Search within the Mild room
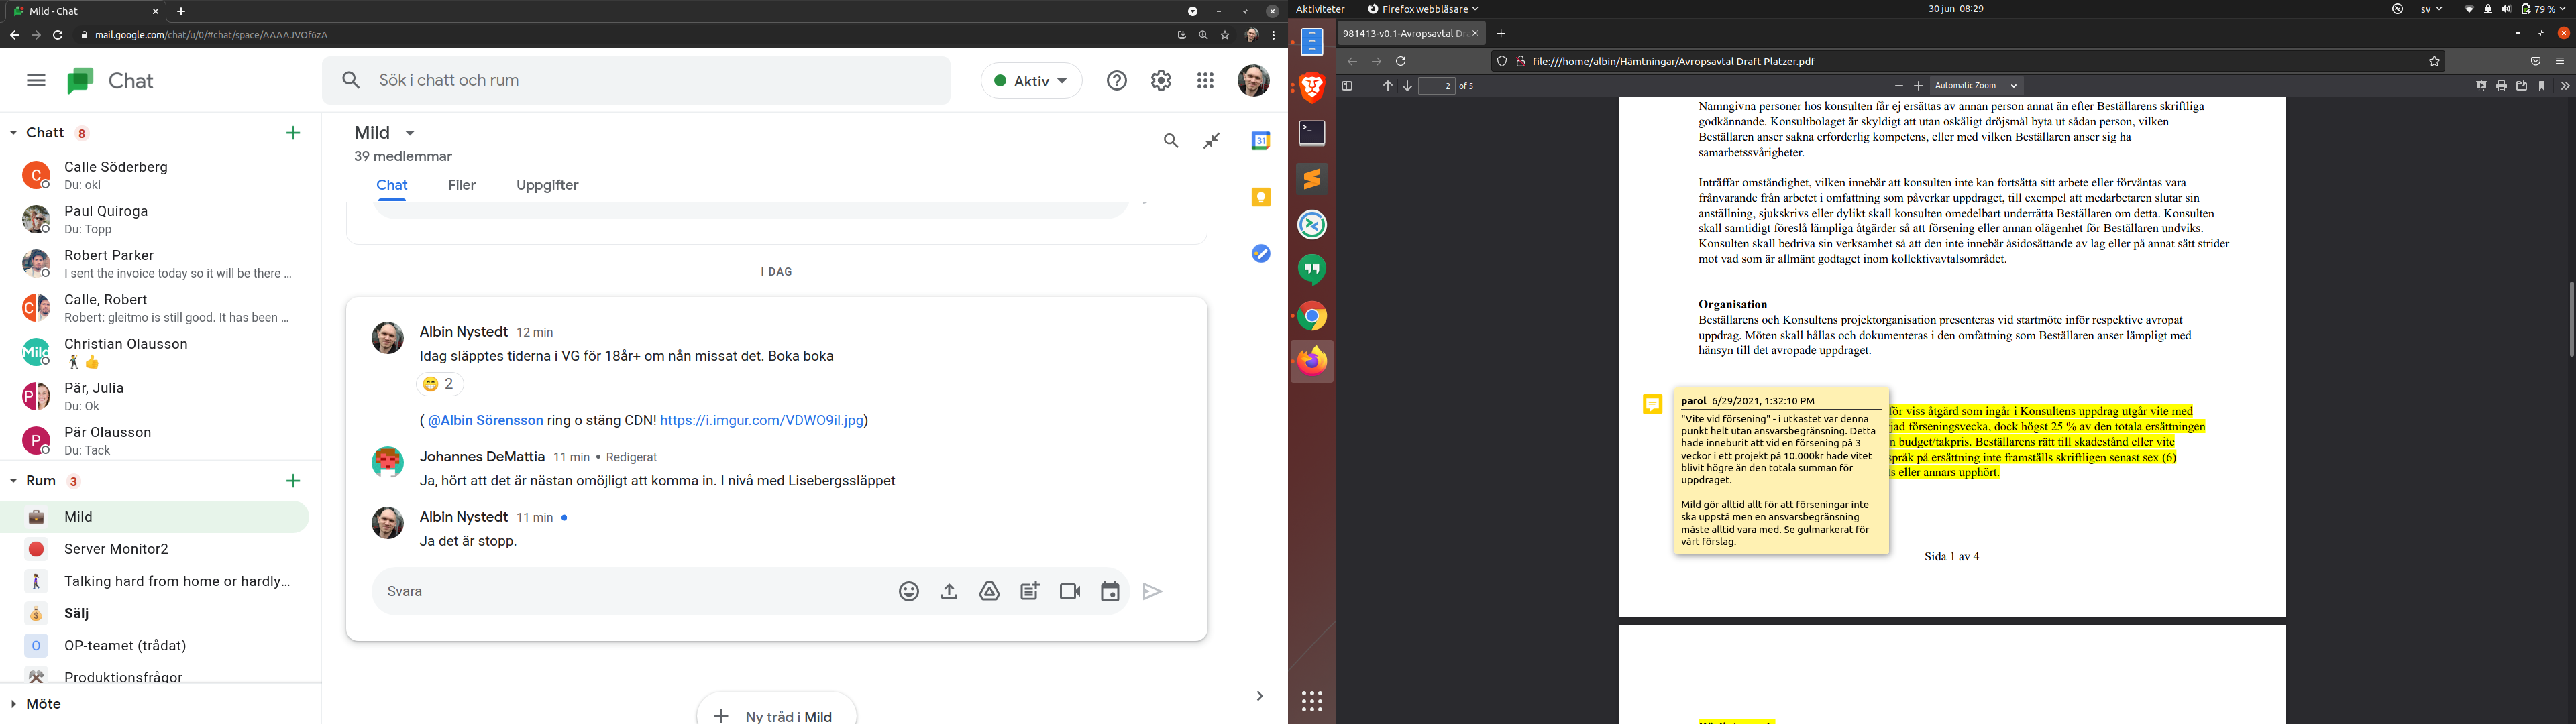2576x724 pixels. click(x=1171, y=141)
